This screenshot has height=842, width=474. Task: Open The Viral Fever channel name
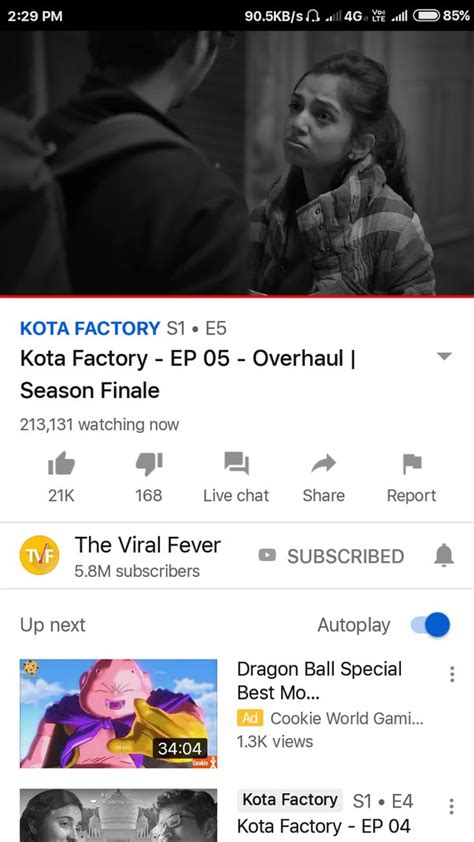click(x=148, y=545)
